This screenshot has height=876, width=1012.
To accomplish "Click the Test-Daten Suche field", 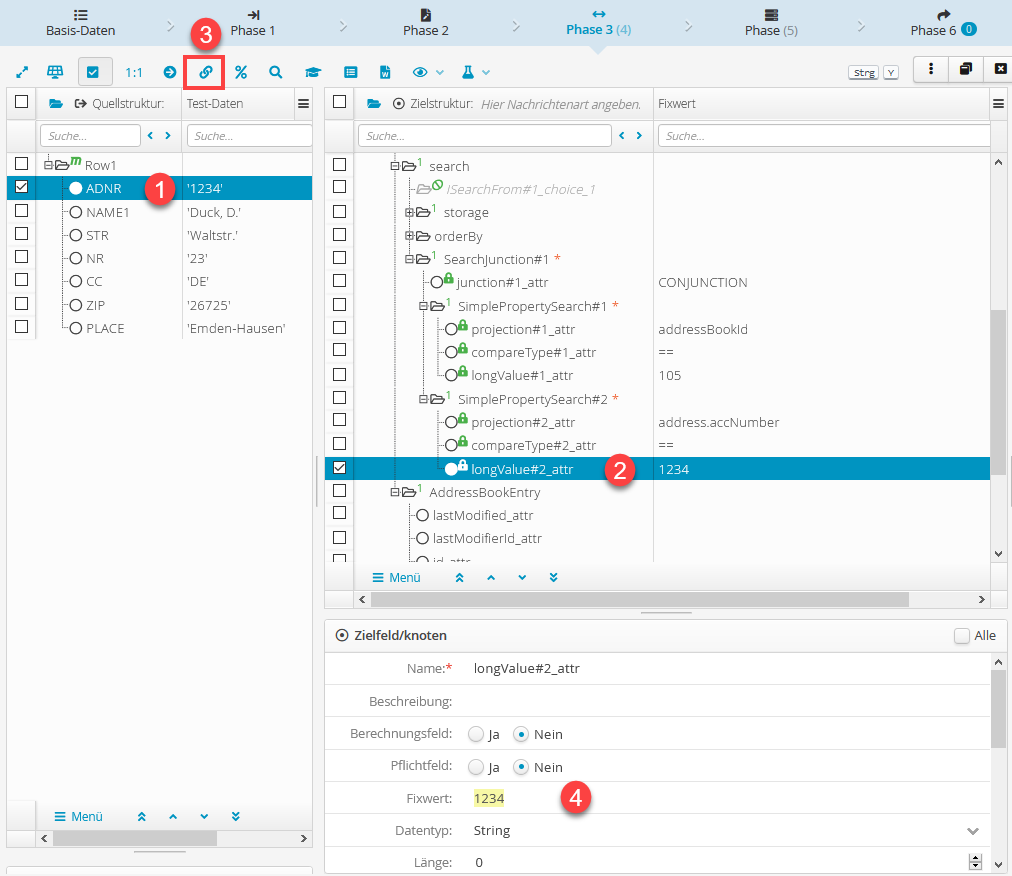I will pos(250,136).
